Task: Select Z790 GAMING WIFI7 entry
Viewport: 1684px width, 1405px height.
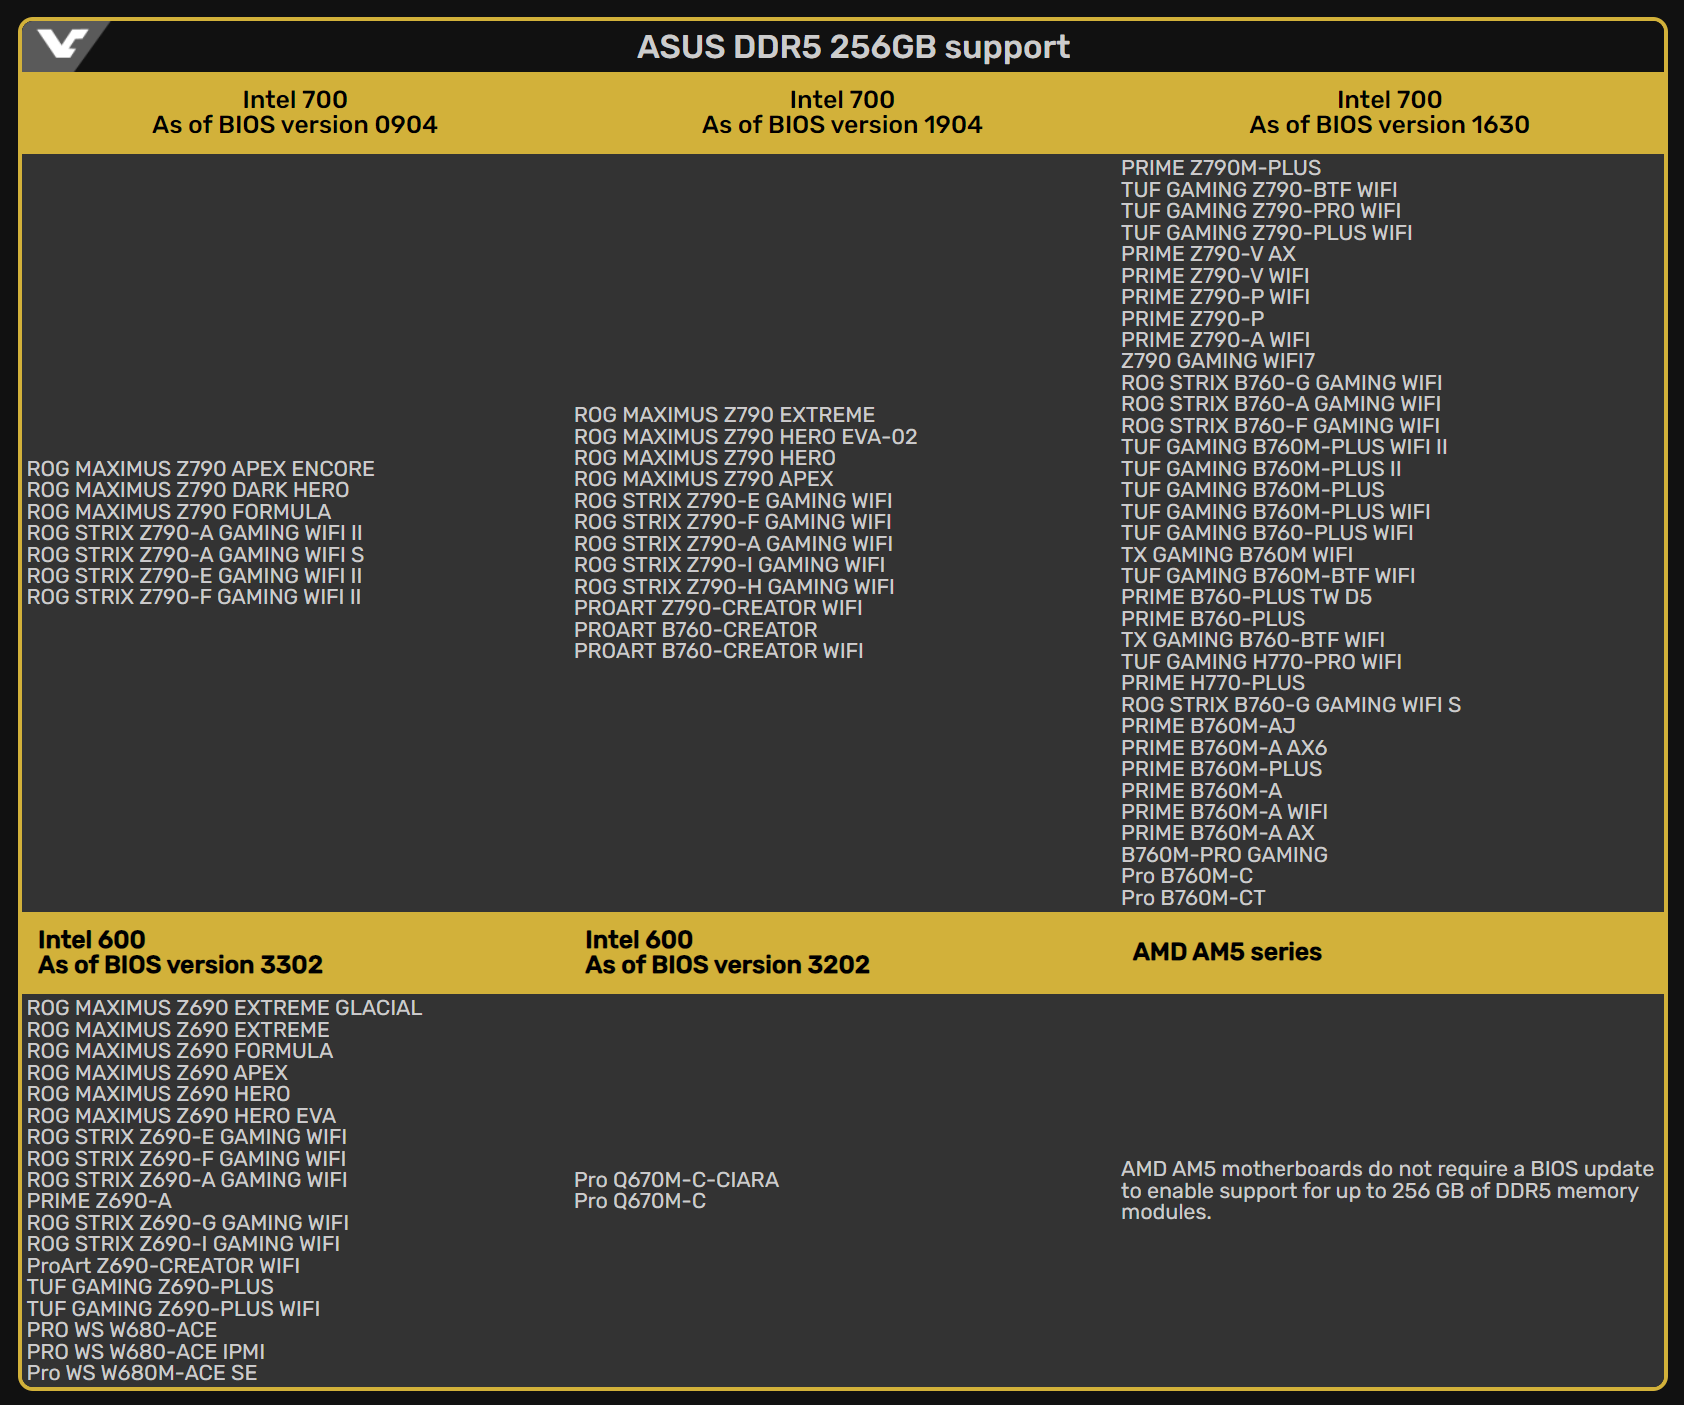Action: 1218,361
